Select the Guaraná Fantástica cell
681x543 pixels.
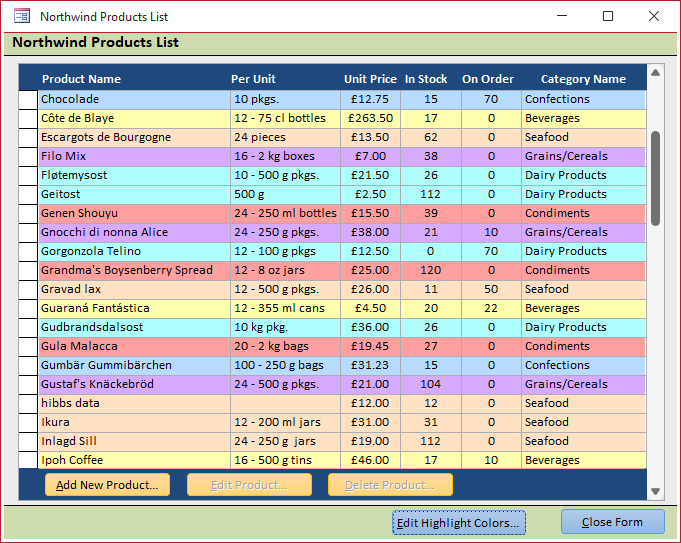pos(134,308)
